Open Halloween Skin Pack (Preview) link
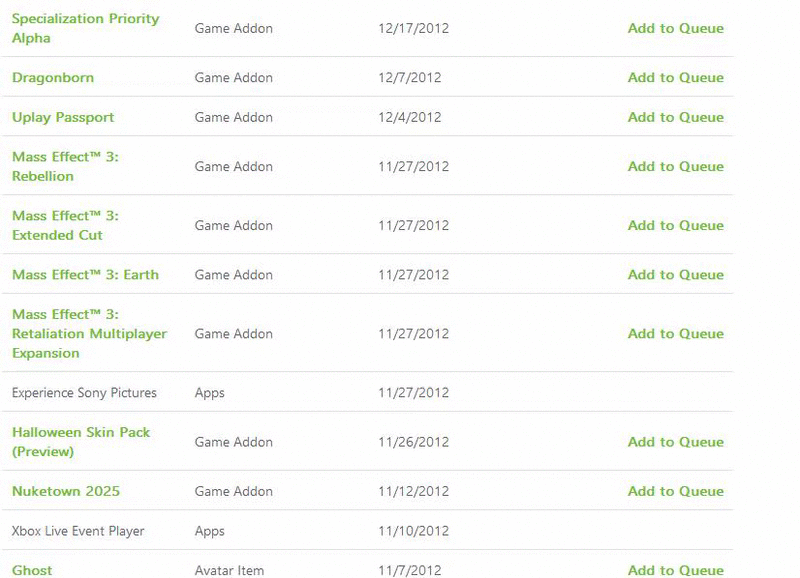This screenshot has width=800, height=578. pos(81,442)
